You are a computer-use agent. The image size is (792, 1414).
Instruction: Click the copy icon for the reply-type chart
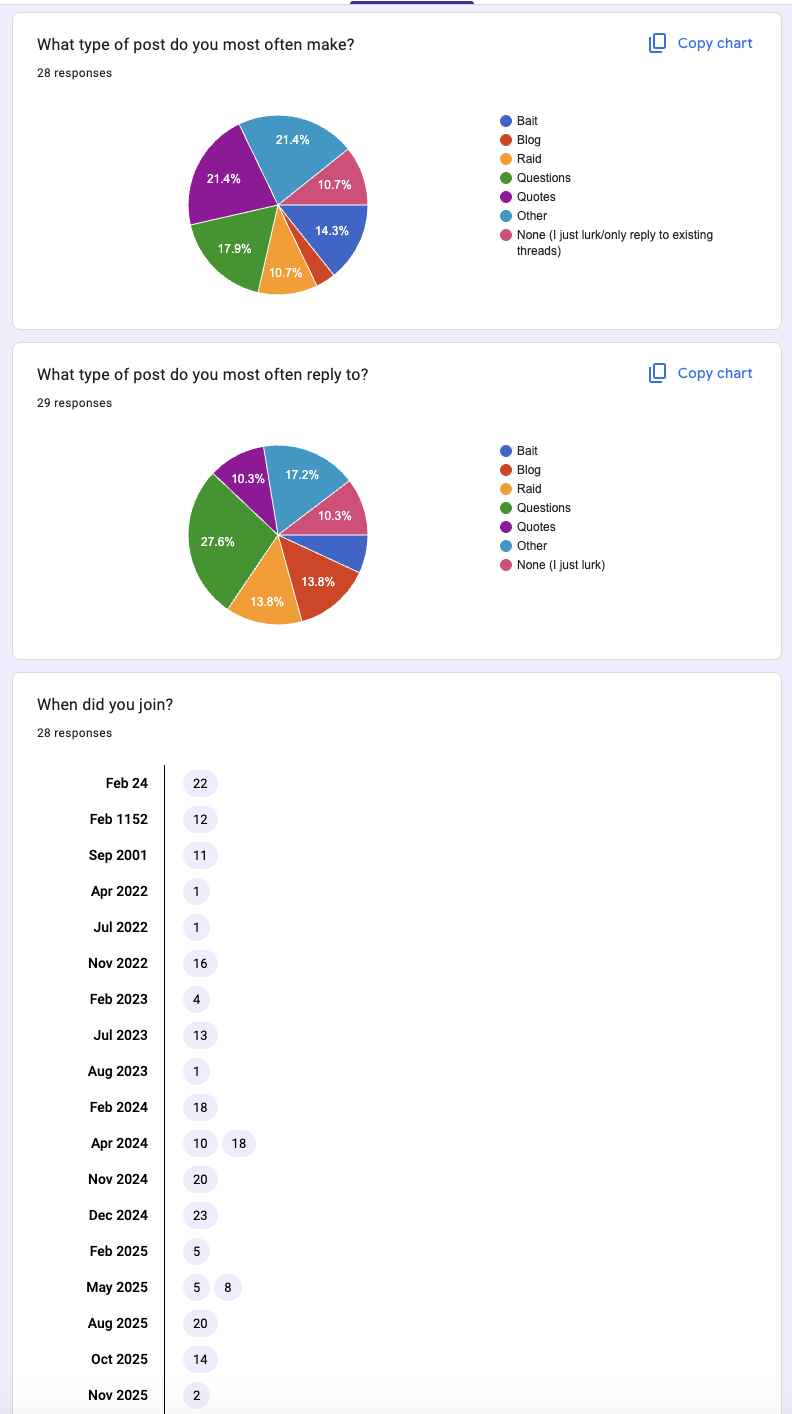[x=657, y=373]
